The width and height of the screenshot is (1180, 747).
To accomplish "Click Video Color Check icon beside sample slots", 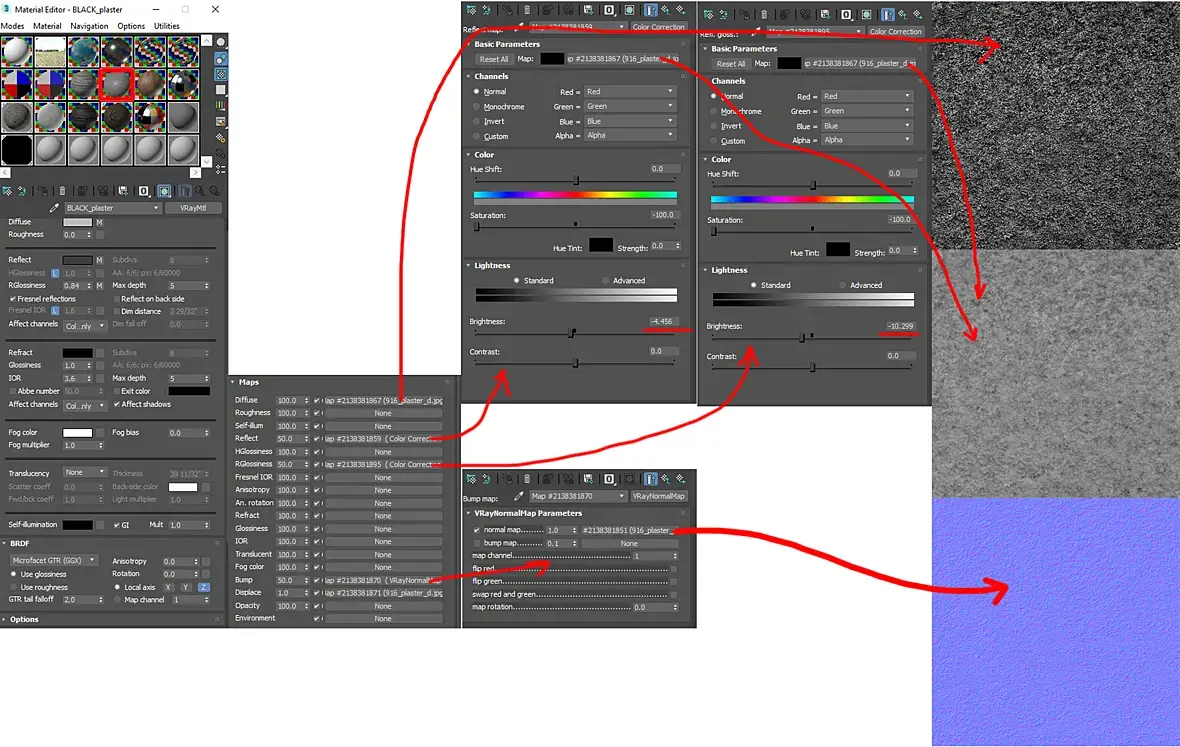I will pos(220,105).
